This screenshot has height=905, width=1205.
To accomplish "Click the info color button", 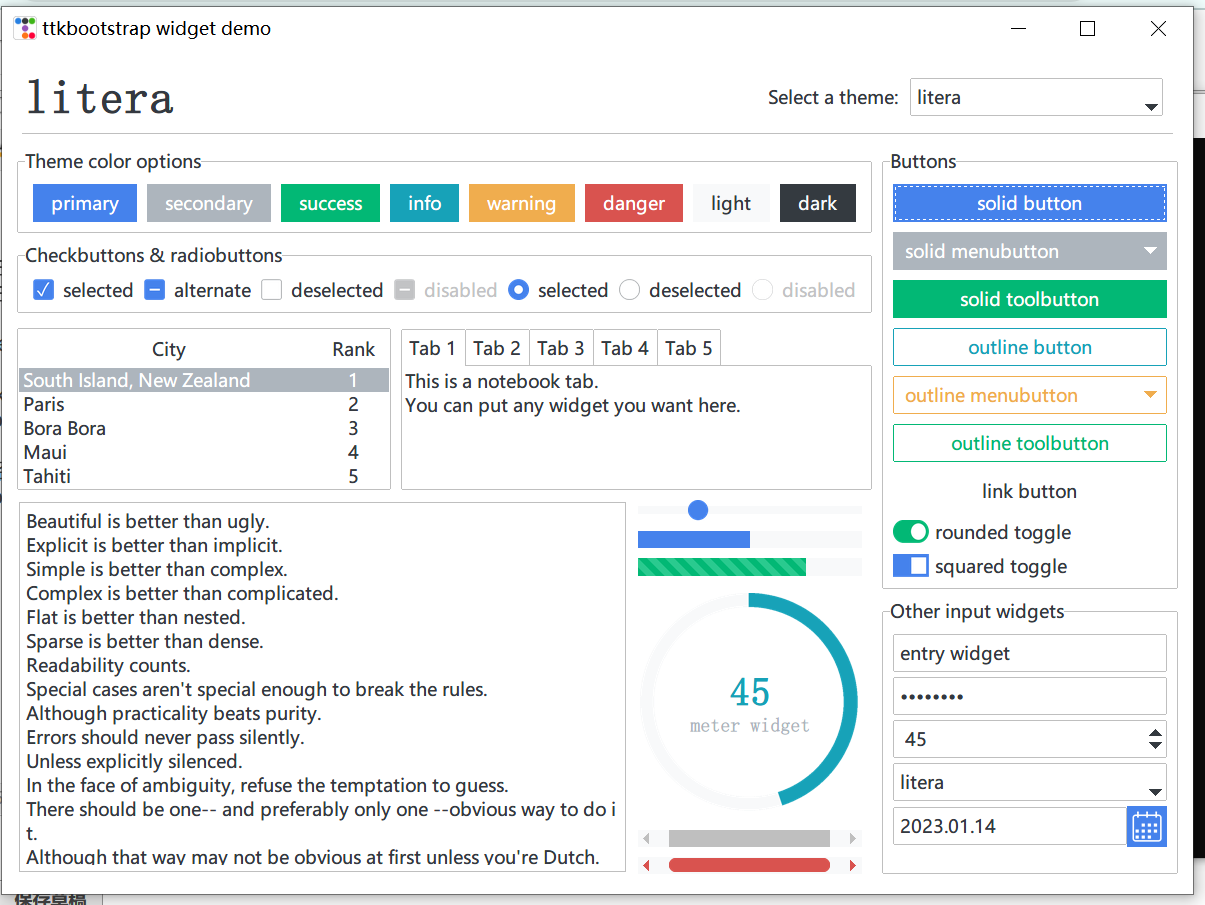I will (425, 203).
